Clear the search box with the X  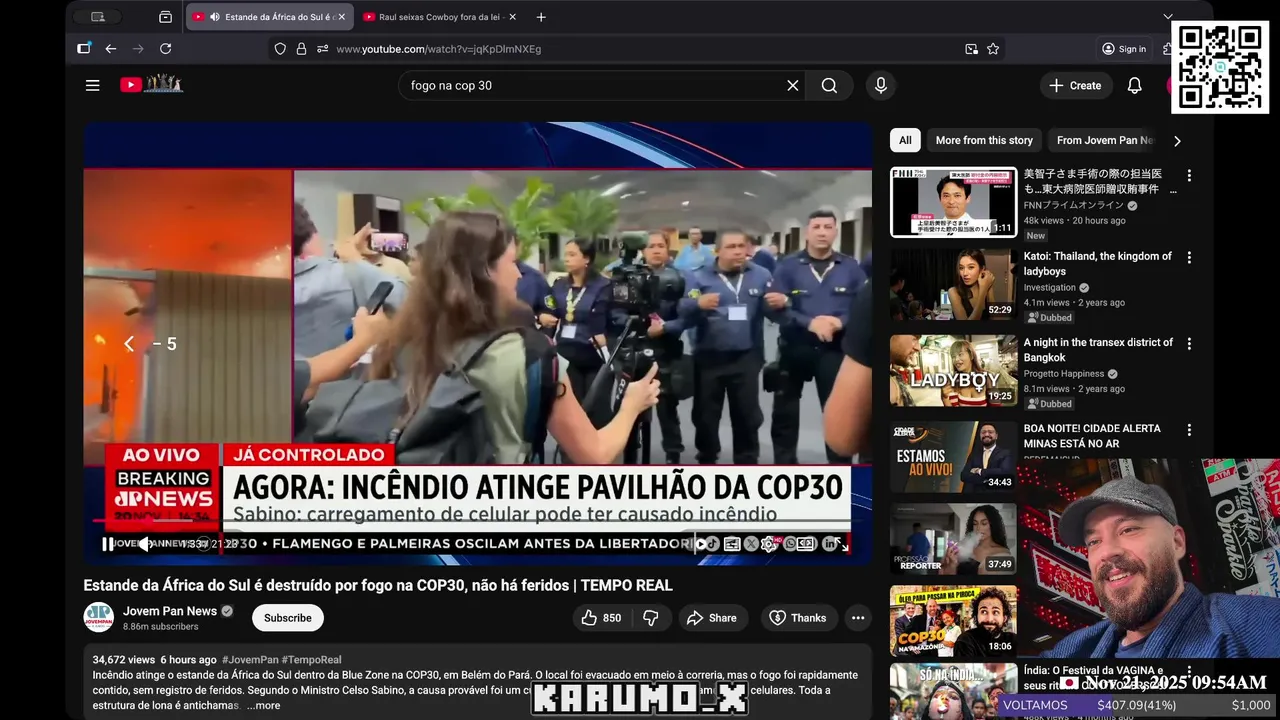coord(793,85)
